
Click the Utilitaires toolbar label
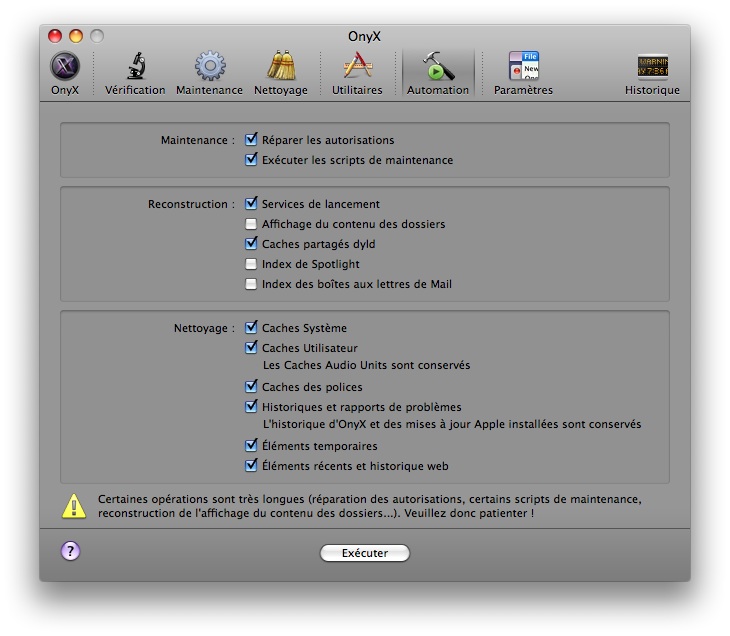tap(357, 90)
